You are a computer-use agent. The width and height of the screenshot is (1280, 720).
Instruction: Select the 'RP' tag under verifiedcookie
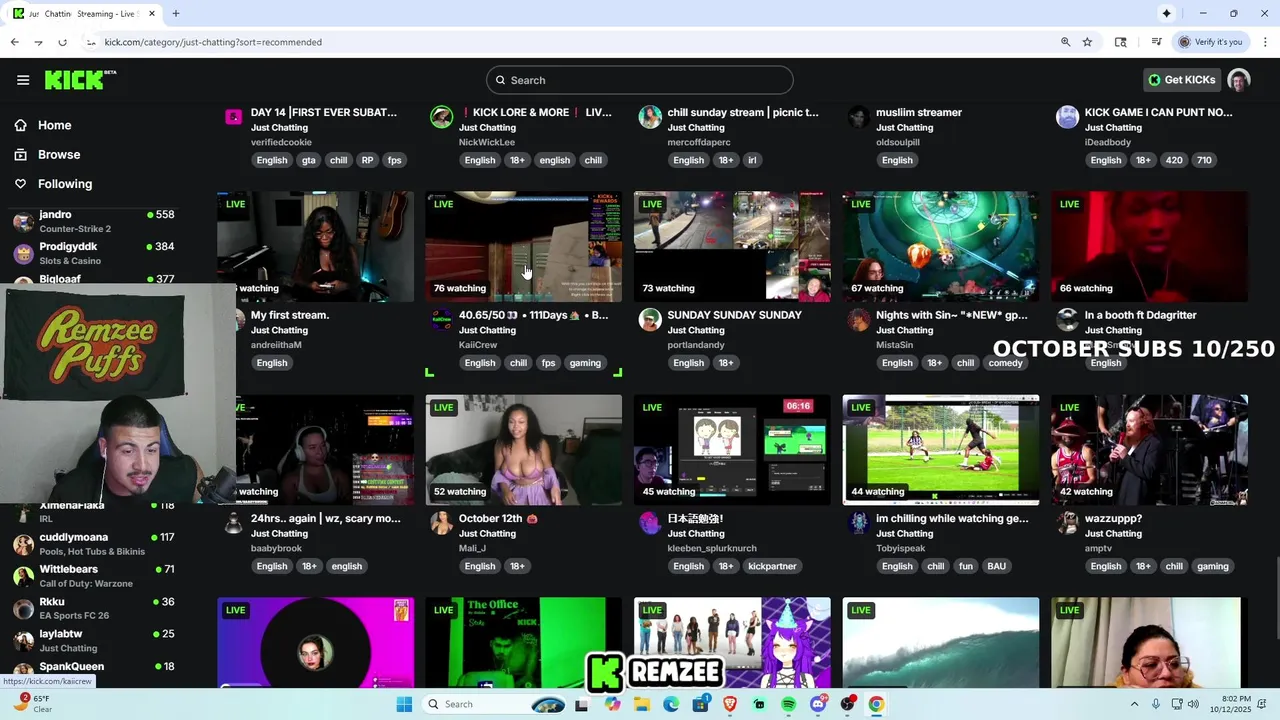[x=367, y=160]
